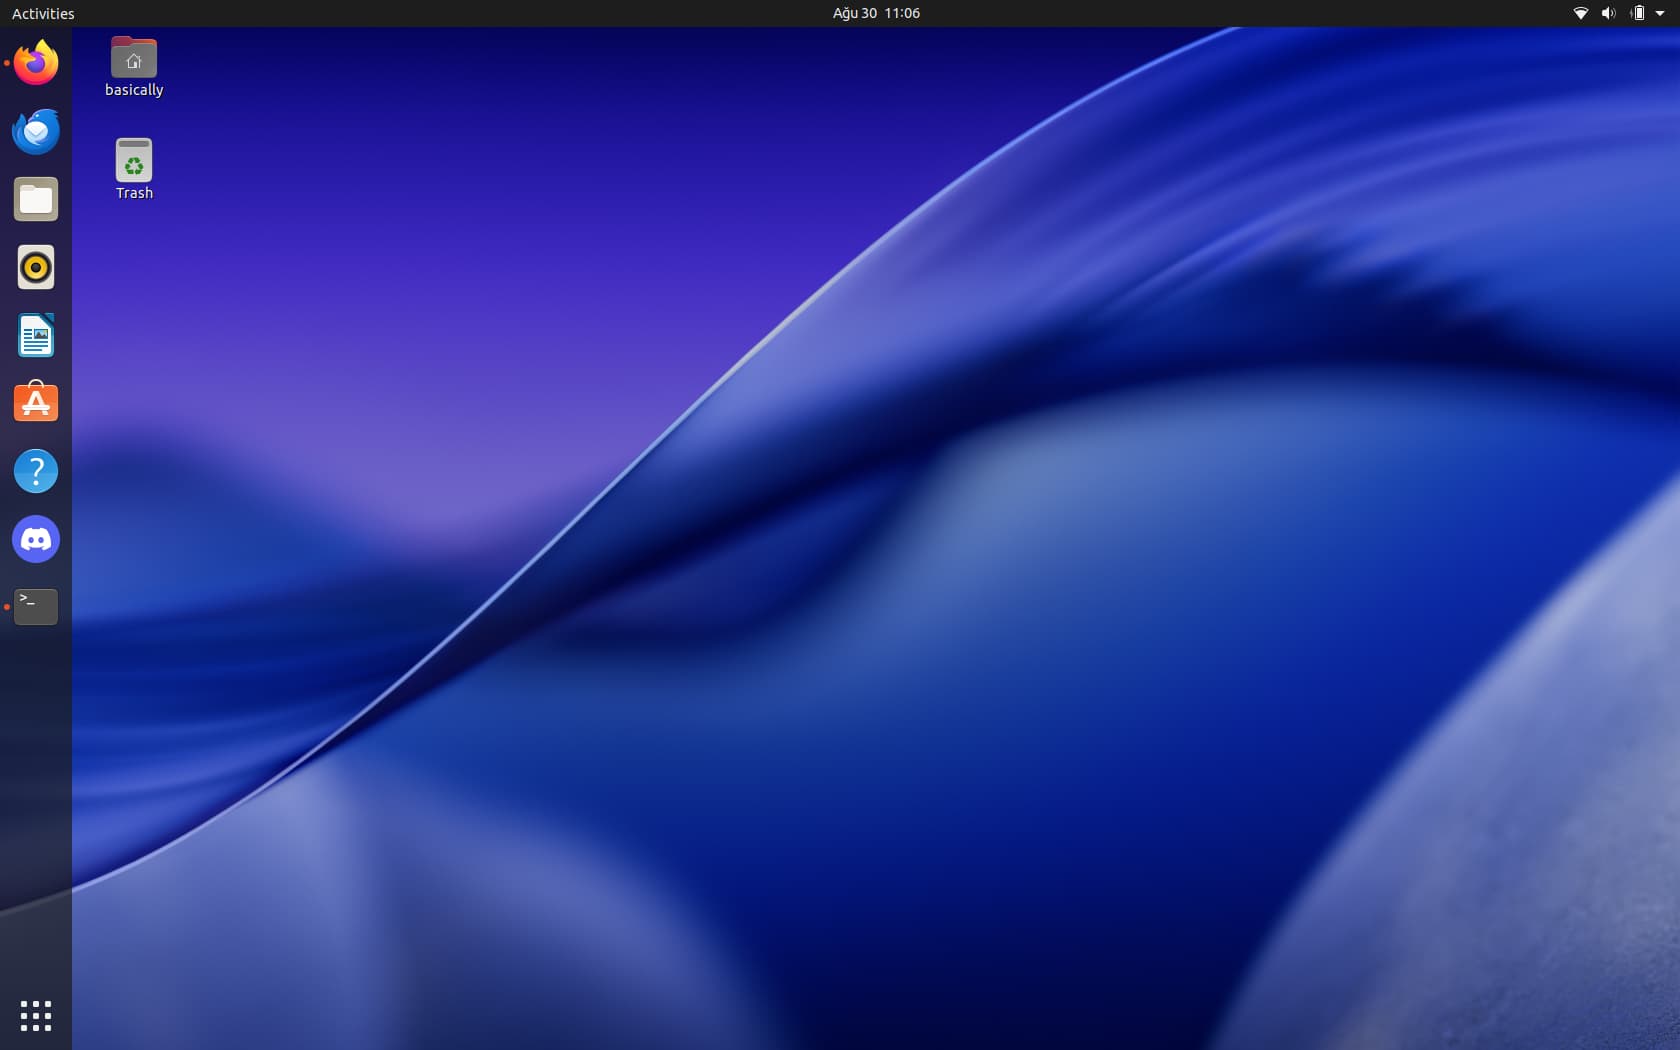
Task: Open LibreOffice Writer from dock
Action: coord(36,335)
